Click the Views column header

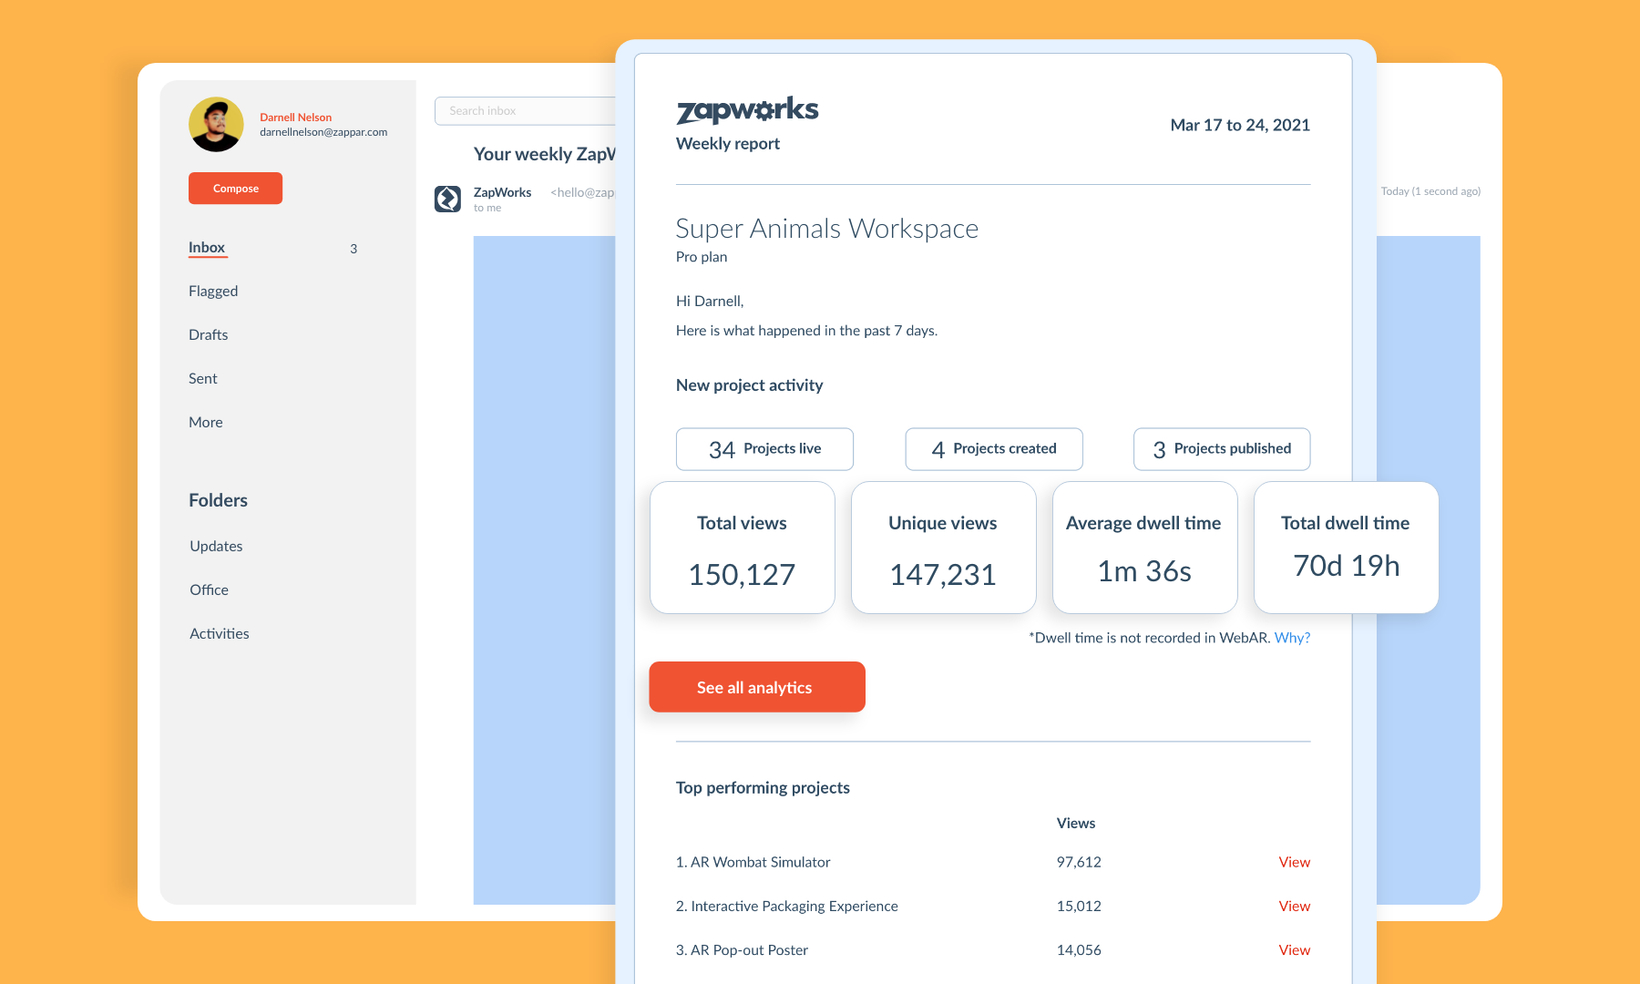click(1076, 823)
